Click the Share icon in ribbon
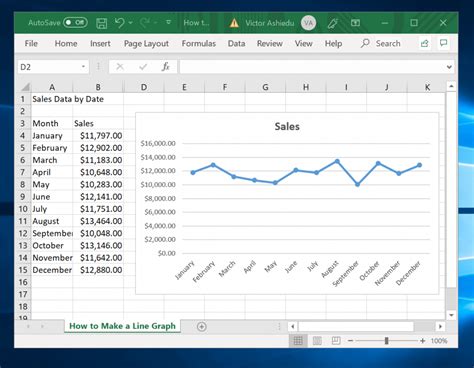474x368 pixels. tap(424, 43)
